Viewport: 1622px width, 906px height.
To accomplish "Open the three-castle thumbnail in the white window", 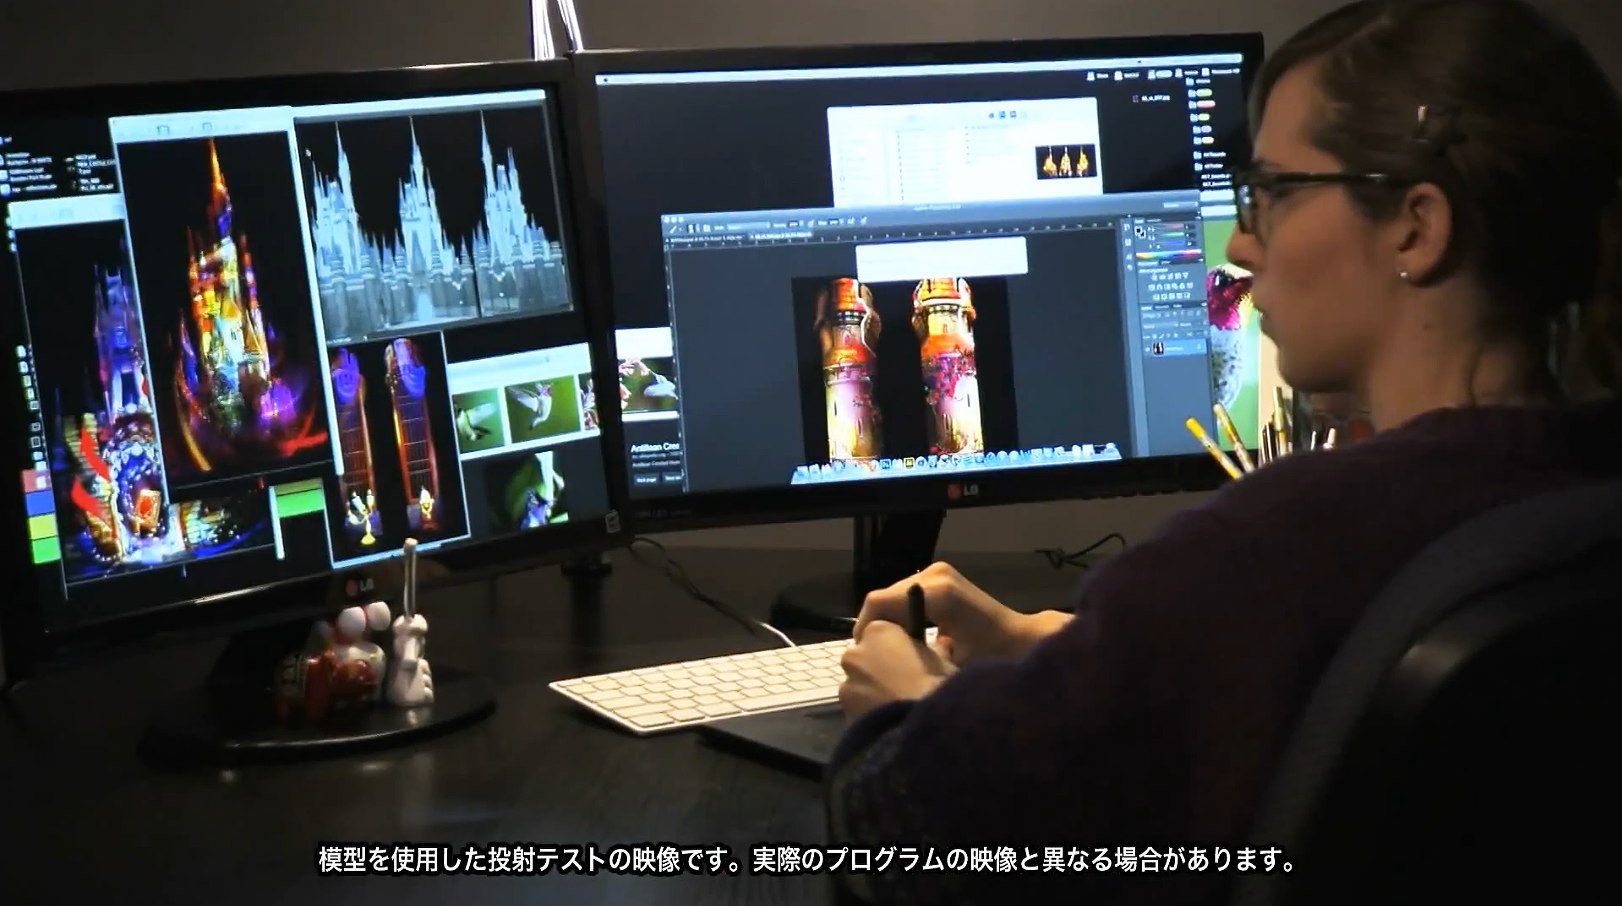I will pyautogui.click(x=1066, y=160).
